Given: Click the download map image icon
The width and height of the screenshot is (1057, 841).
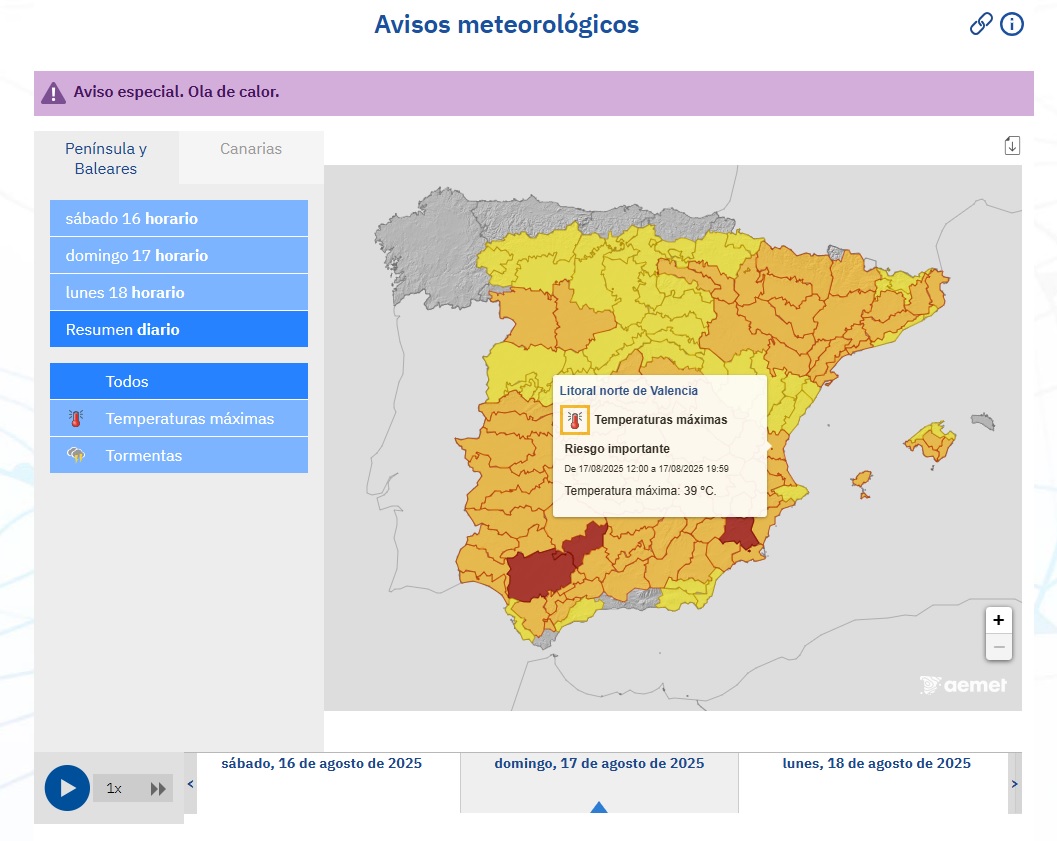Looking at the screenshot, I should [x=1012, y=145].
